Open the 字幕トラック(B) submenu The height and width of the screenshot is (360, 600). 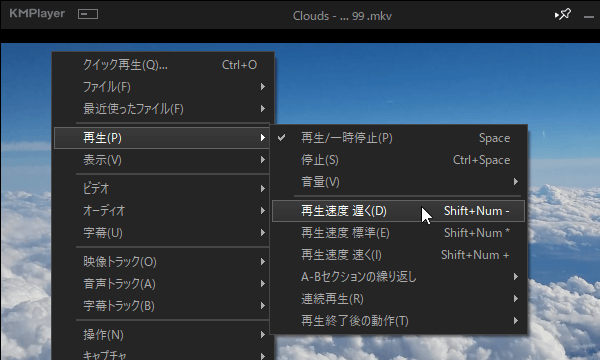162,306
